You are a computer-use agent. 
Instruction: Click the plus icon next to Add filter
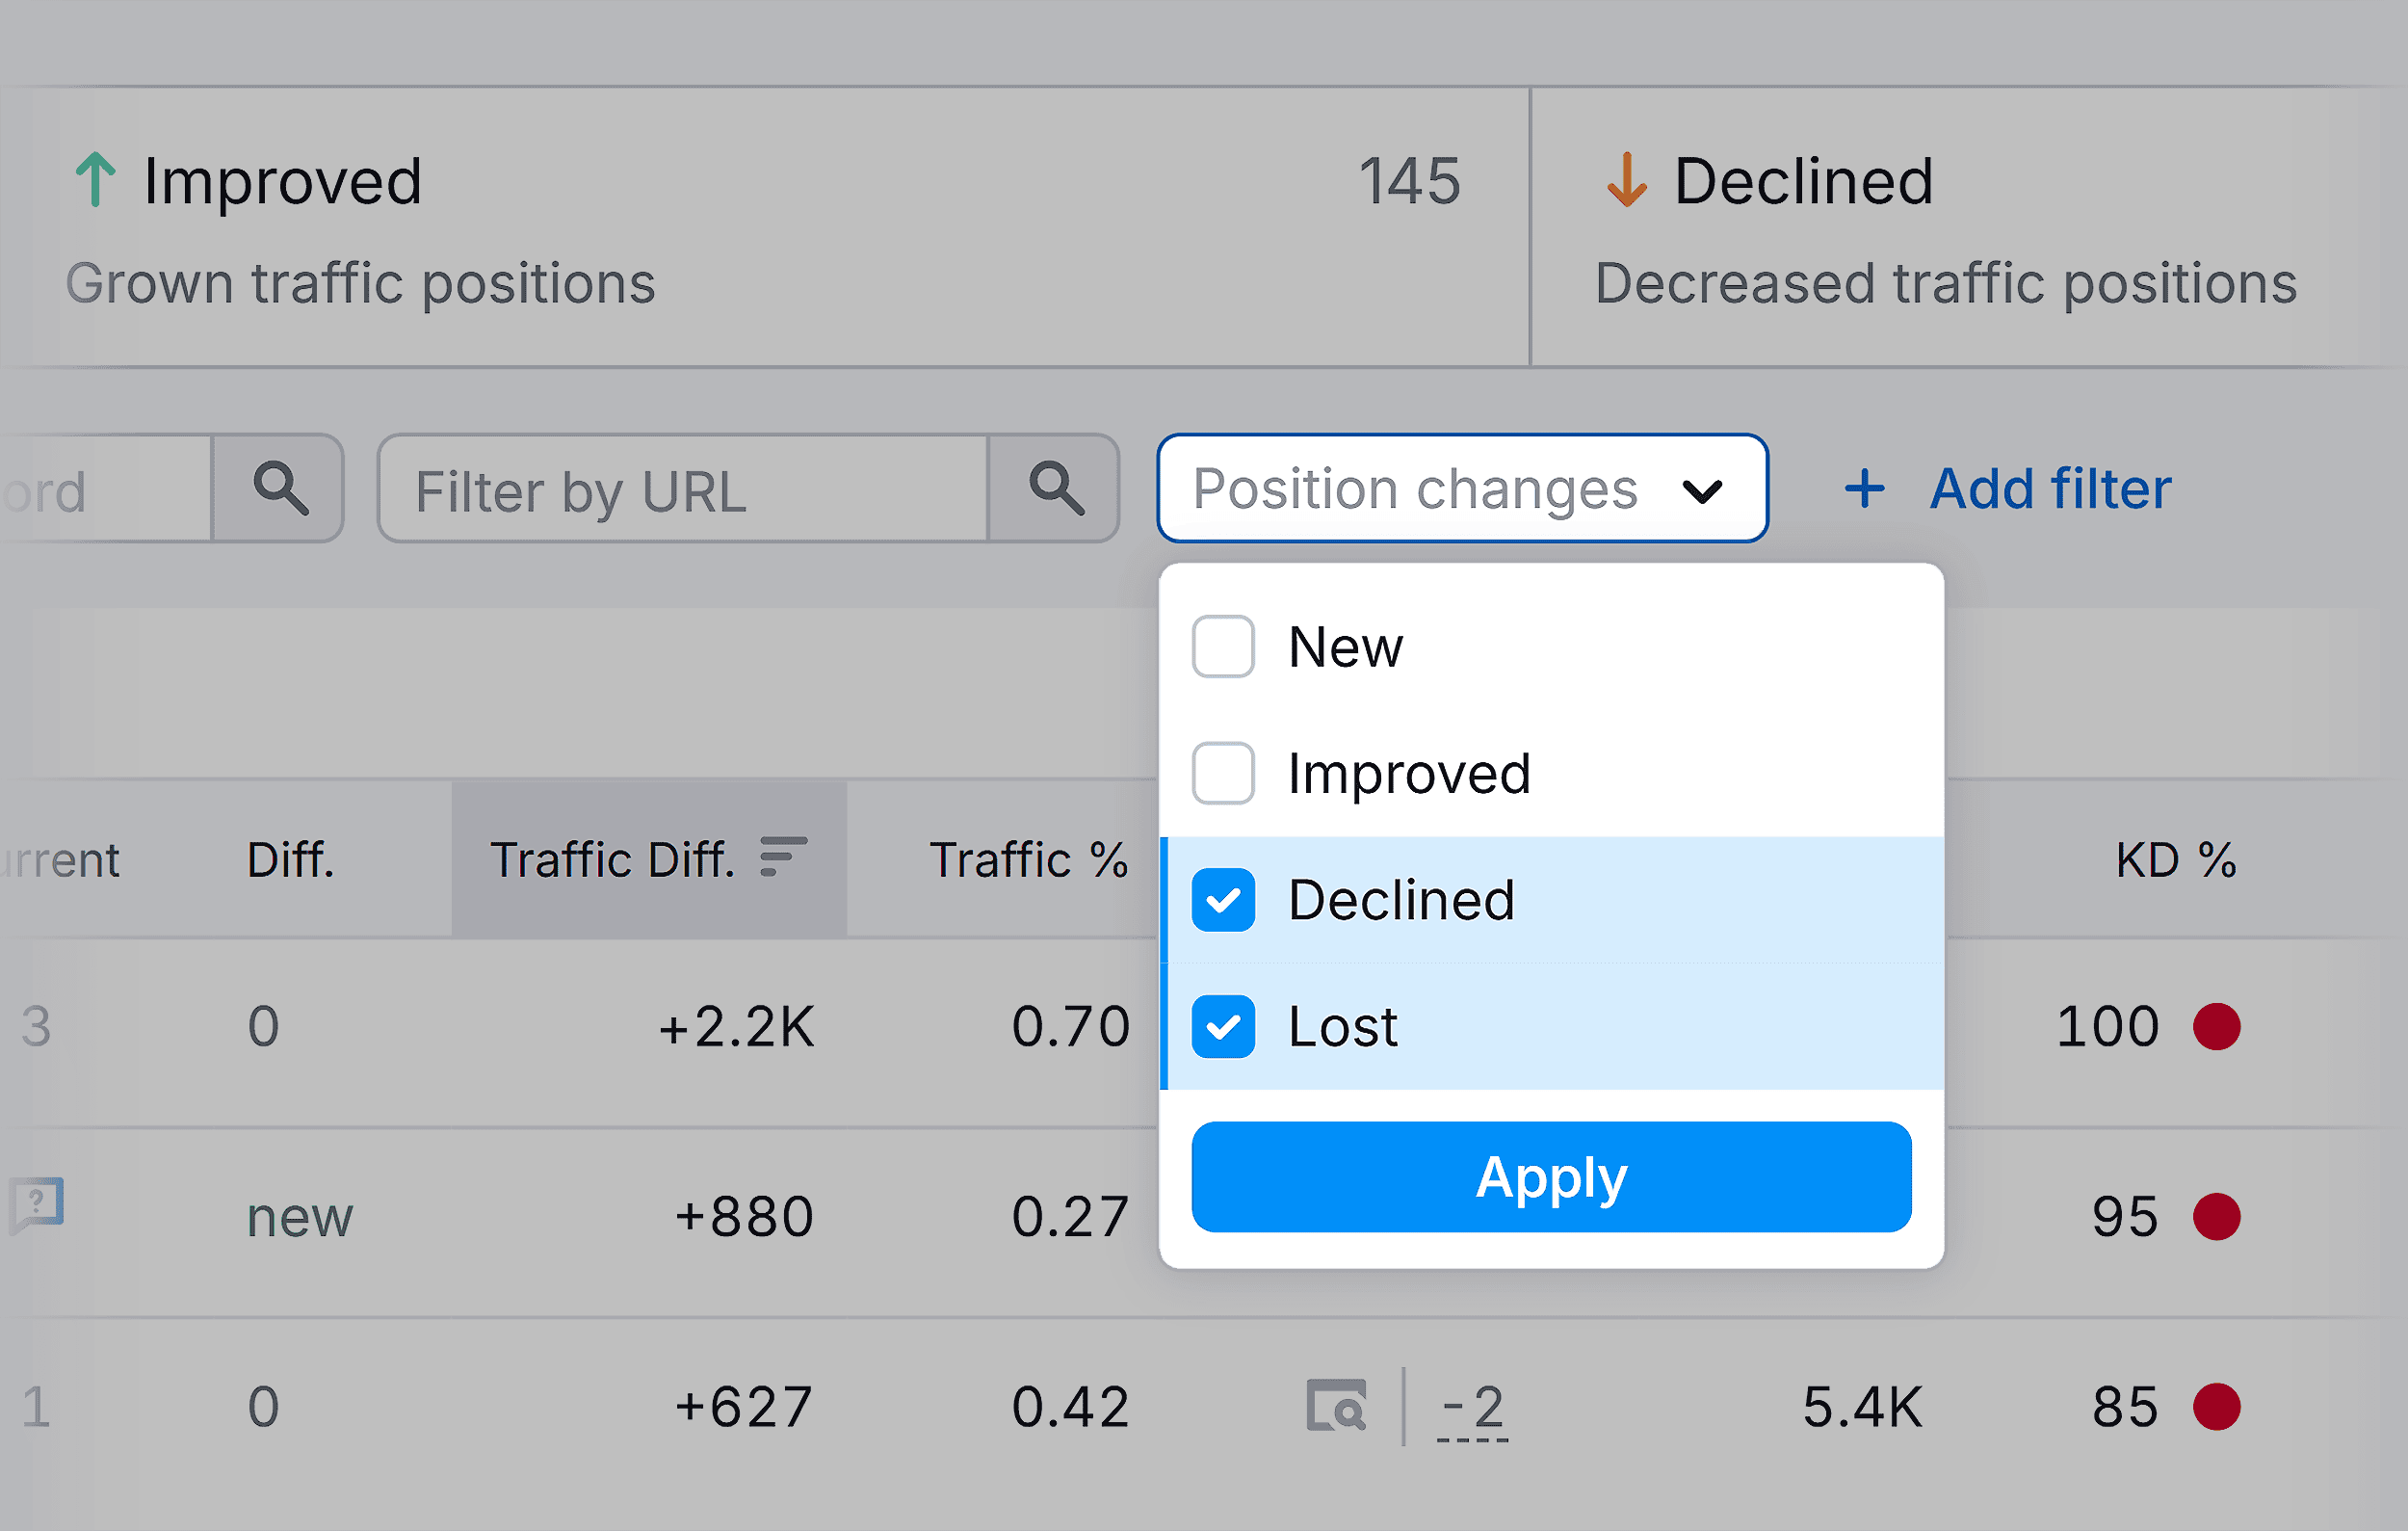click(1864, 488)
